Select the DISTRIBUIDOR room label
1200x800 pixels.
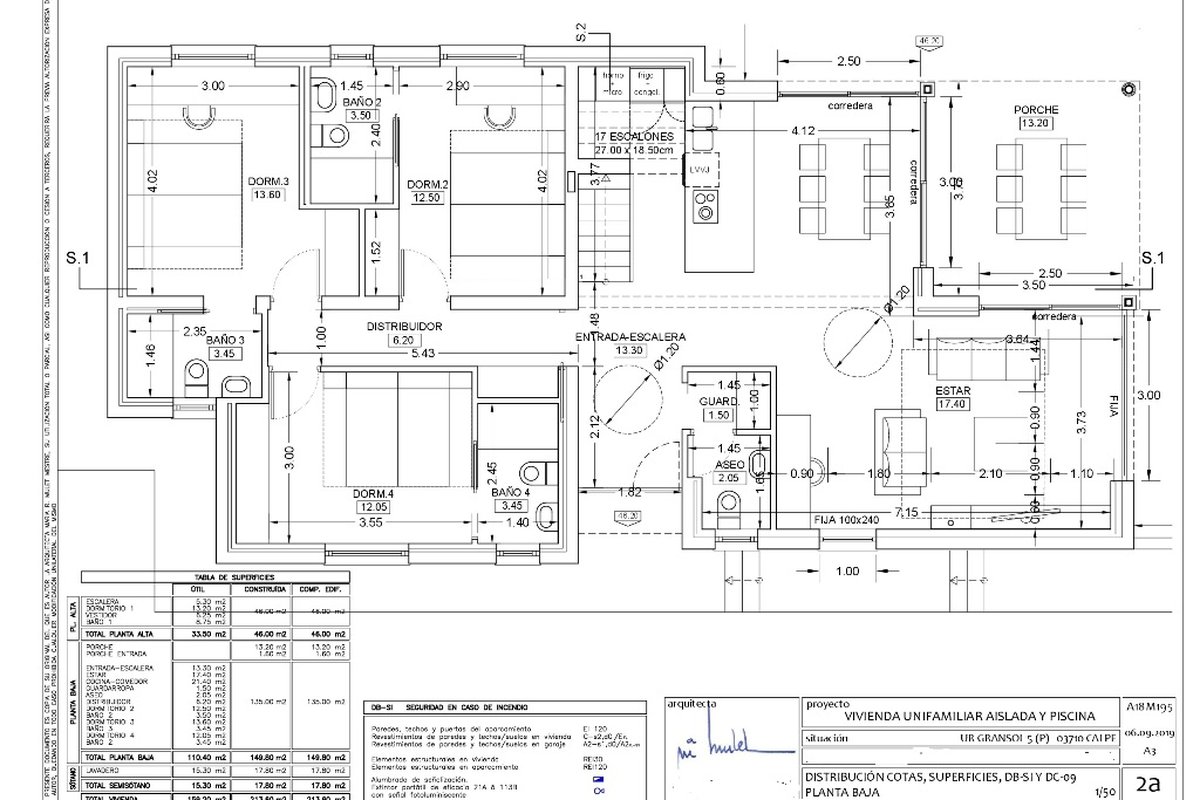[x=404, y=326]
